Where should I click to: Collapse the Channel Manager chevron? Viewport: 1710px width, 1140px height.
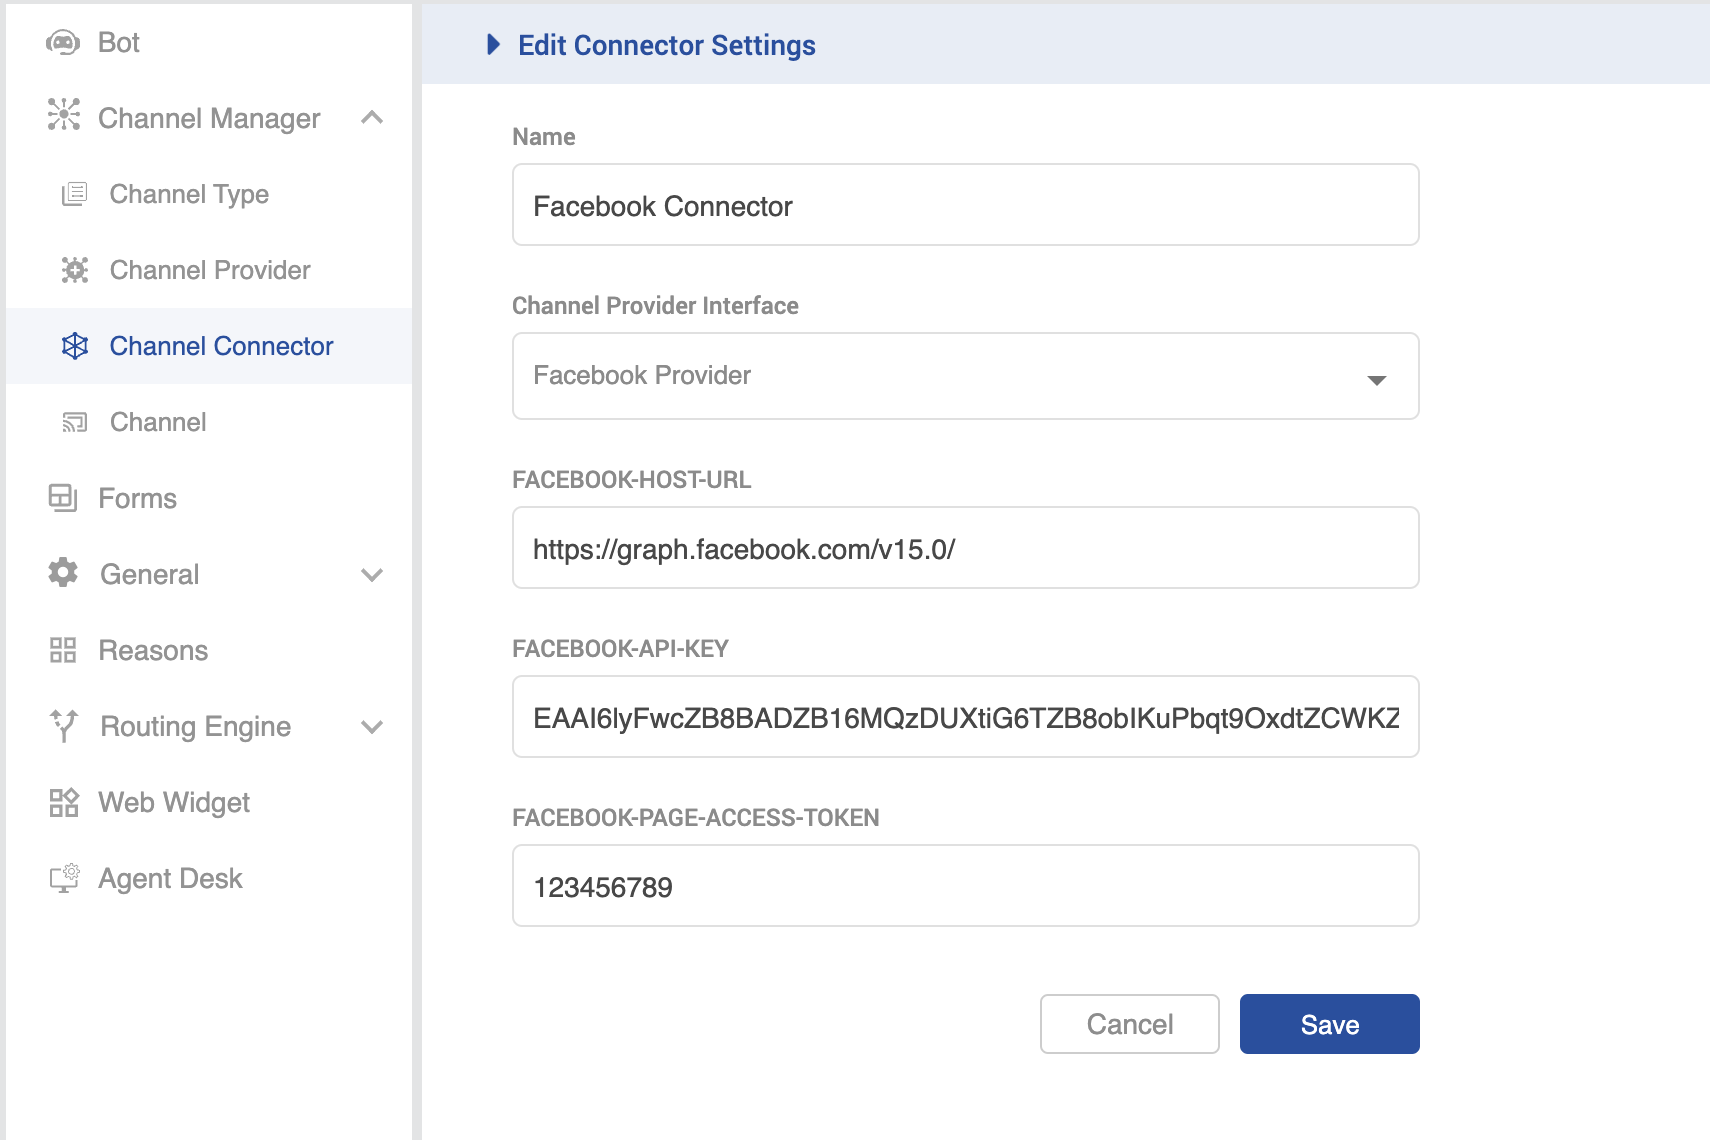(372, 118)
